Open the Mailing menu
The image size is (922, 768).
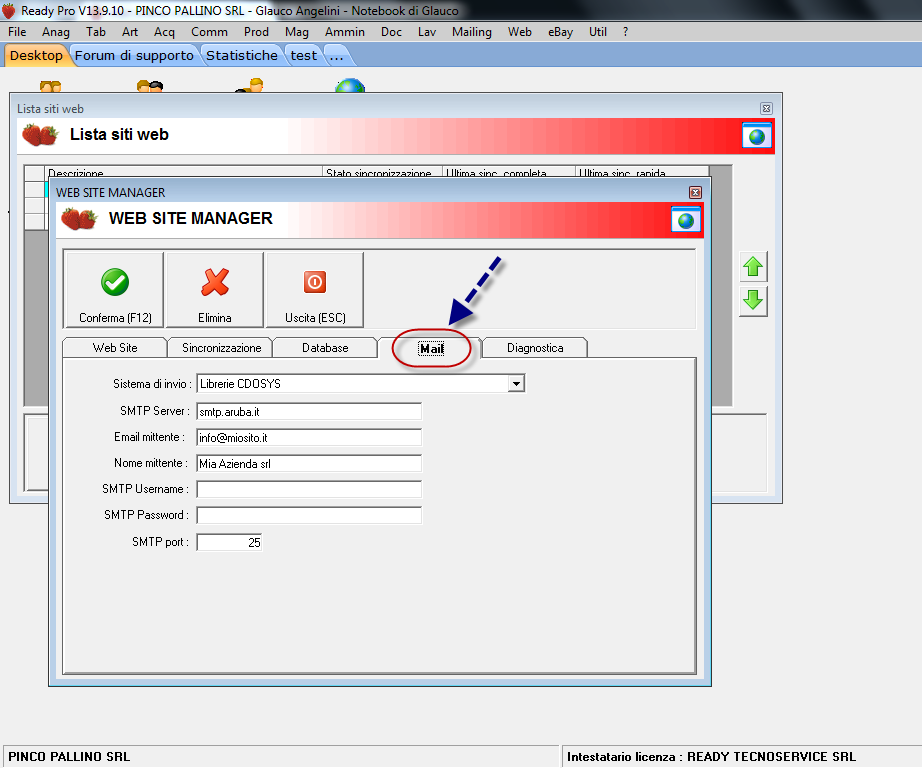click(472, 32)
